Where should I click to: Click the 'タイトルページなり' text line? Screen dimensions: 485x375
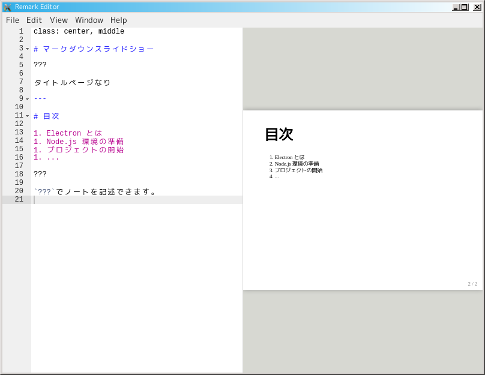click(x=72, y=83)
